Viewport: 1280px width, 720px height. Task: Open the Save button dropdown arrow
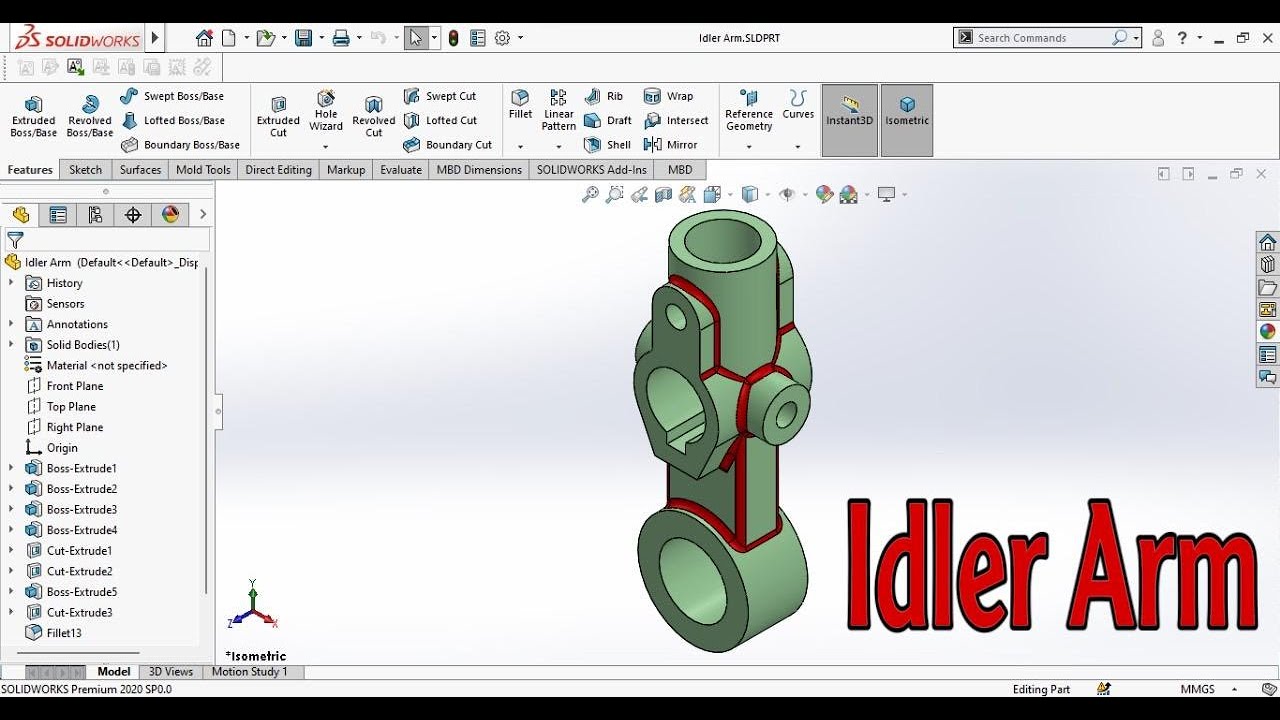click(x=322, y=38)
